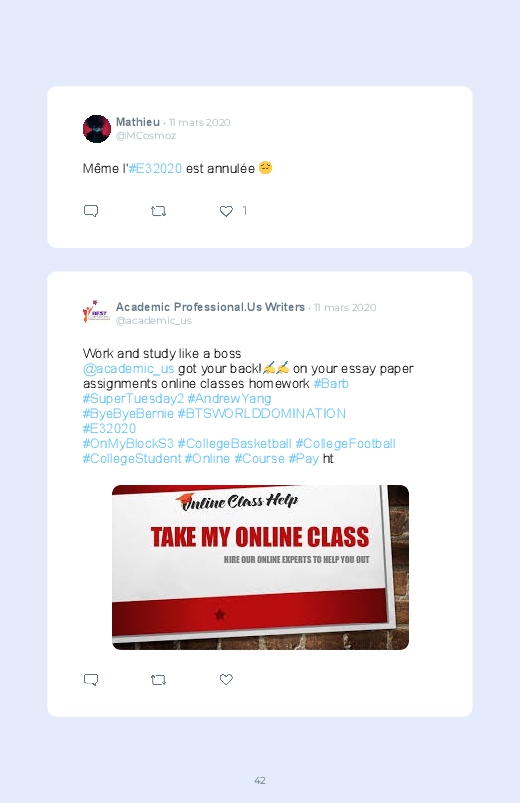Image resolution: width=520 pixels, height=803 pixels.
Task: Open Mathieu's profile avatar
Action: coord(97,129)
